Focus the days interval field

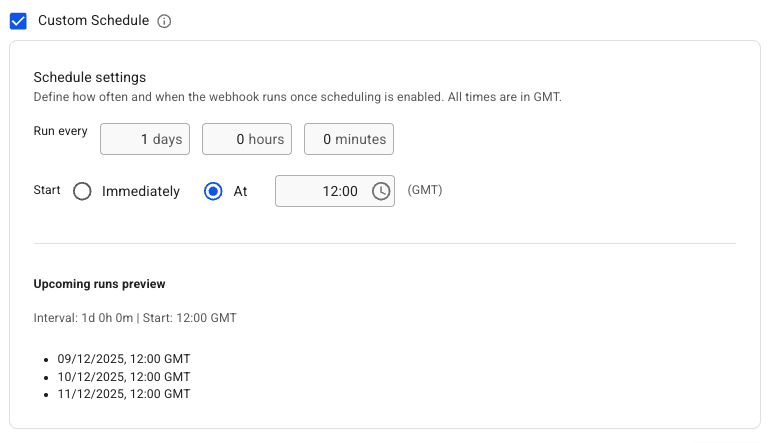point(145,139)
